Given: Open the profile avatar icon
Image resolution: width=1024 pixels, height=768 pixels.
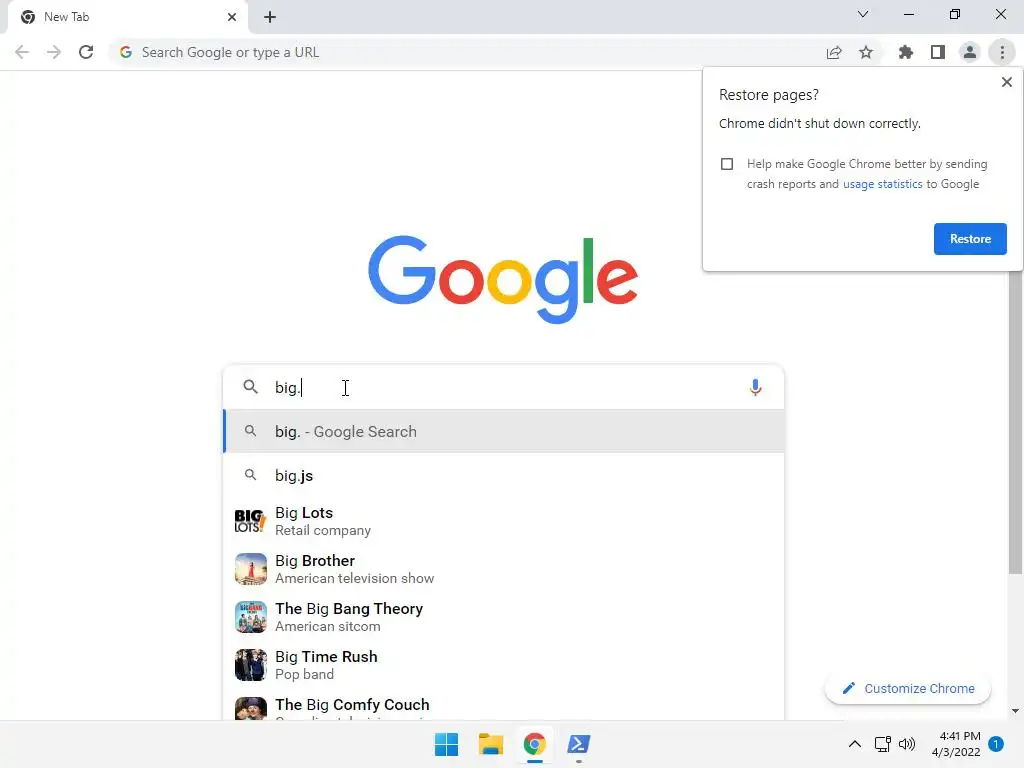Looking at the screenshot, I should point(970,52).
